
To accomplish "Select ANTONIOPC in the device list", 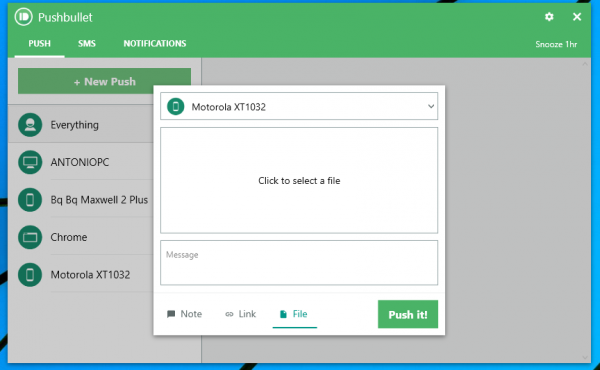I will point(81,162).
